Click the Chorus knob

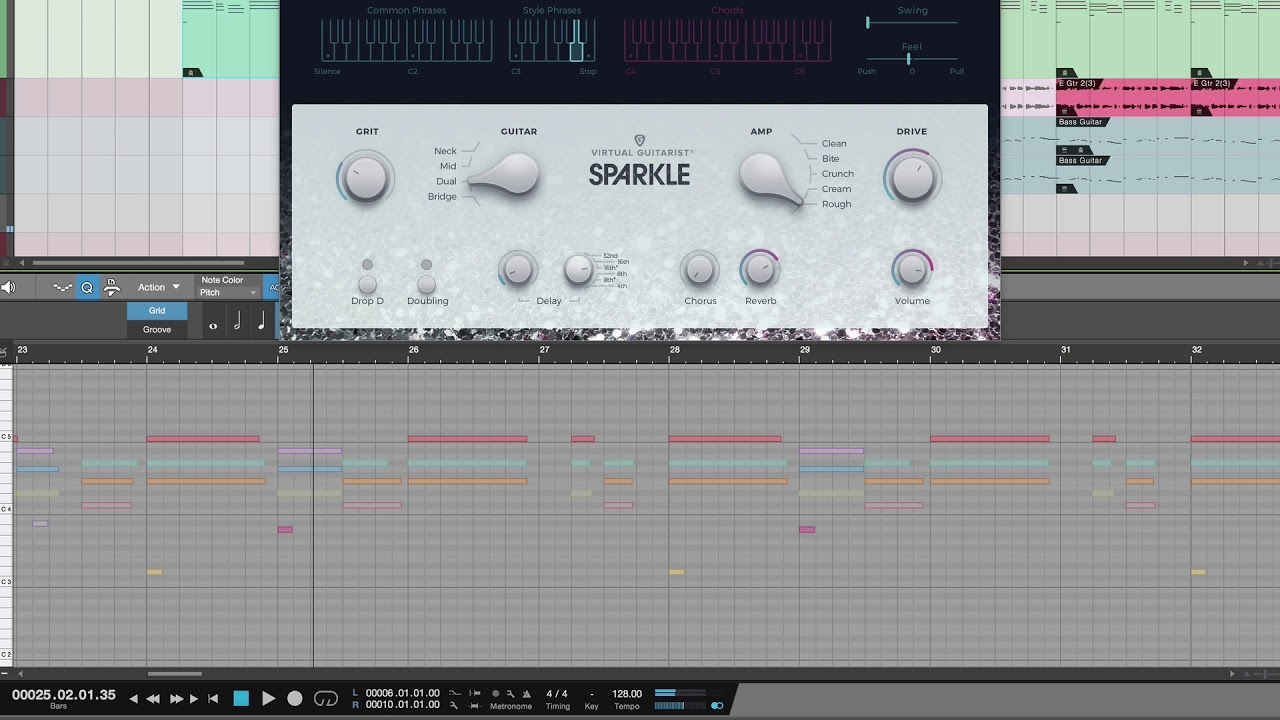700,269
